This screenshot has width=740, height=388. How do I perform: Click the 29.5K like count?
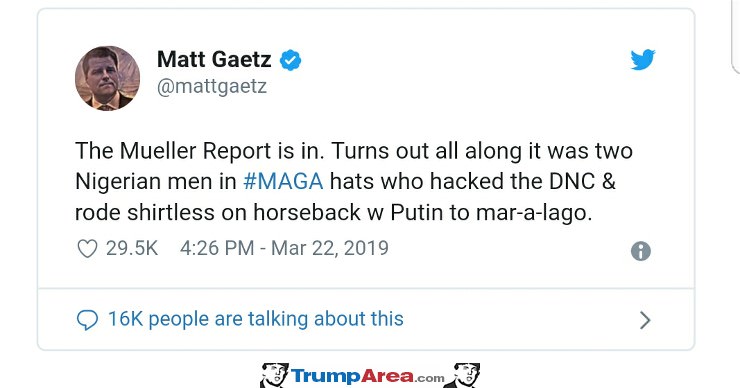pos(132,248)
